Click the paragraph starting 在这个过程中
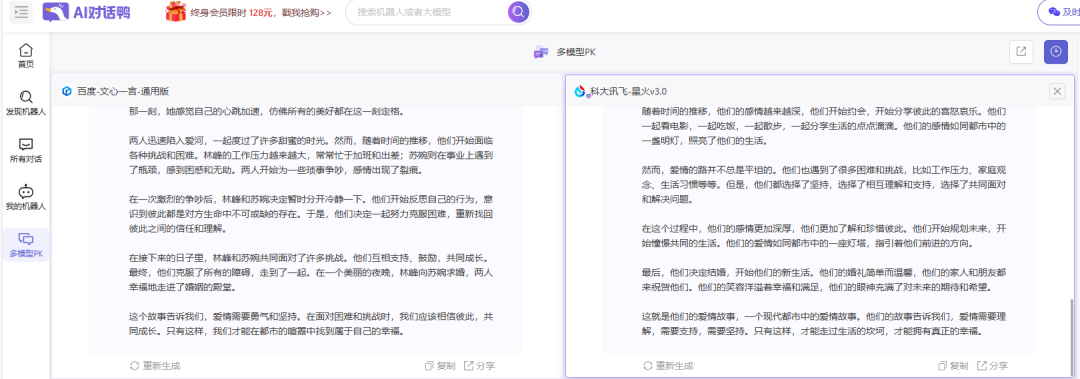The height and width of the screenshot is (379, 1080). (824, 235)
